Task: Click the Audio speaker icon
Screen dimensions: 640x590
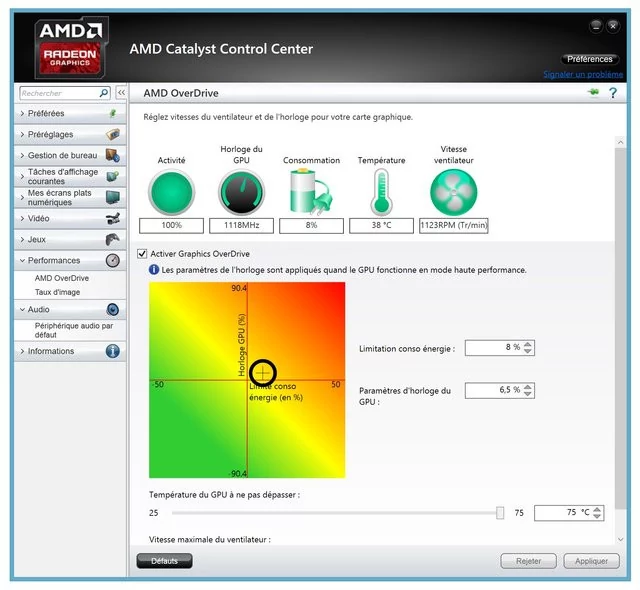Action: click(113, 309)
